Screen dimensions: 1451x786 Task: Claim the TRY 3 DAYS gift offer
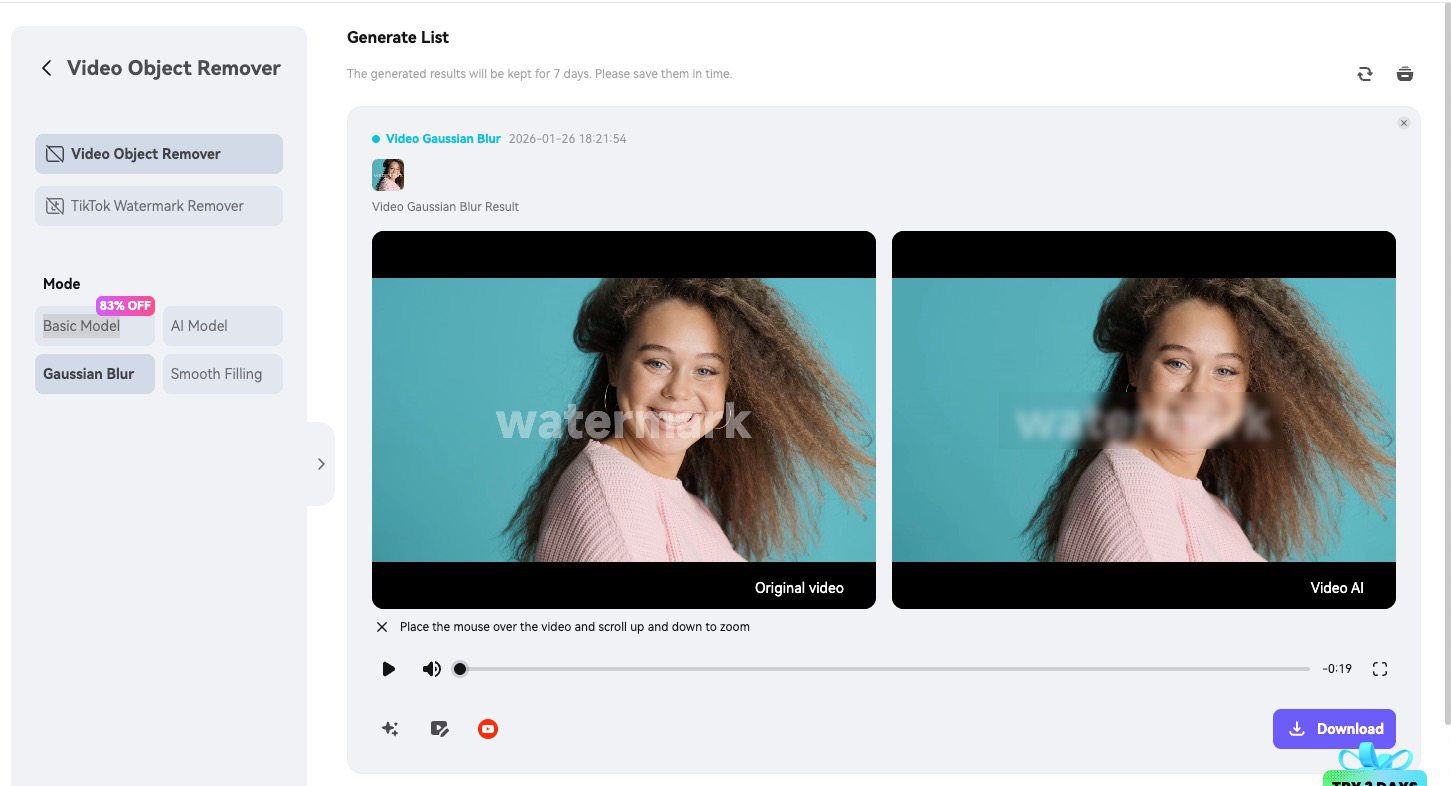pyautogui.click(x=1376, y=770)
